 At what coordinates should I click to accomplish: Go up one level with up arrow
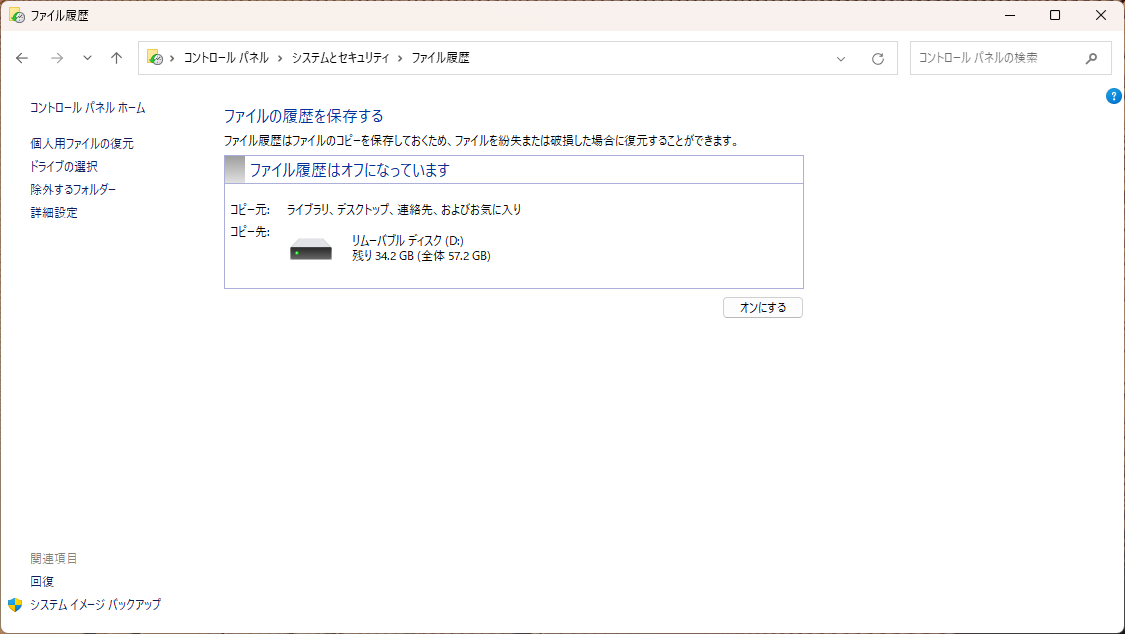(x=116, y=58)
